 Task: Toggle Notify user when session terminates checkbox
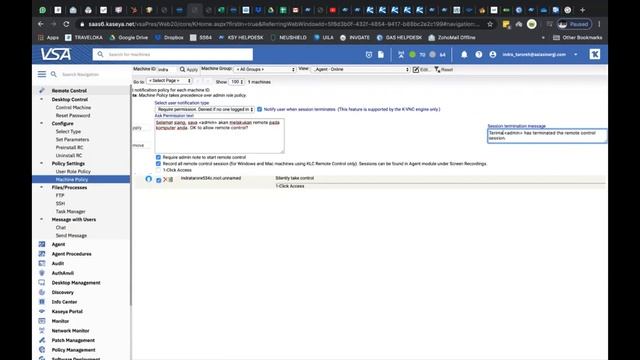[x=260, y=109]
